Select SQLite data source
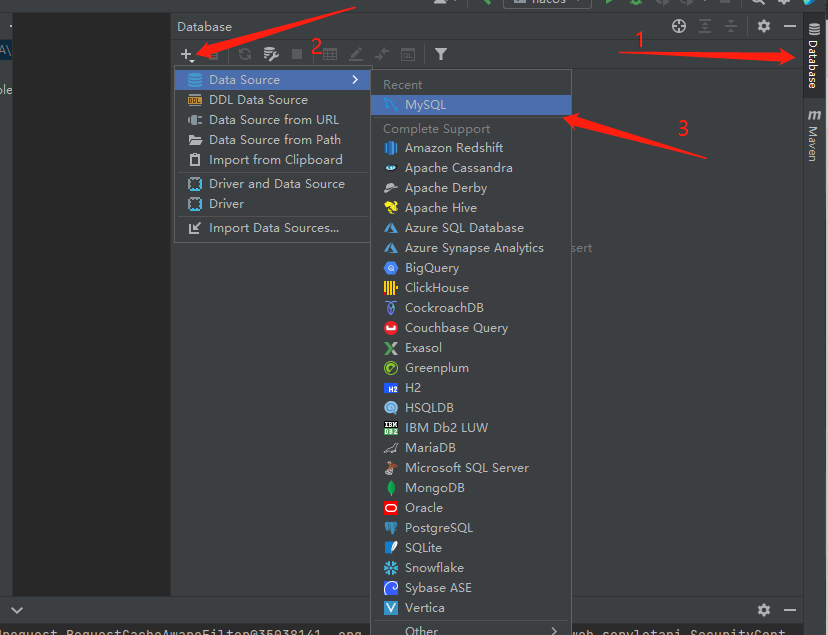The height and width of the screenshot is (635, 828). (471, 548)
